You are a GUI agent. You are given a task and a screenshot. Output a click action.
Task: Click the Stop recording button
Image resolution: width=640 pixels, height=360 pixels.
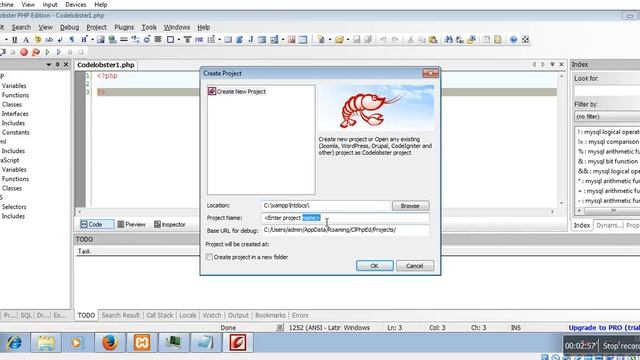click(x=620, y=346)
